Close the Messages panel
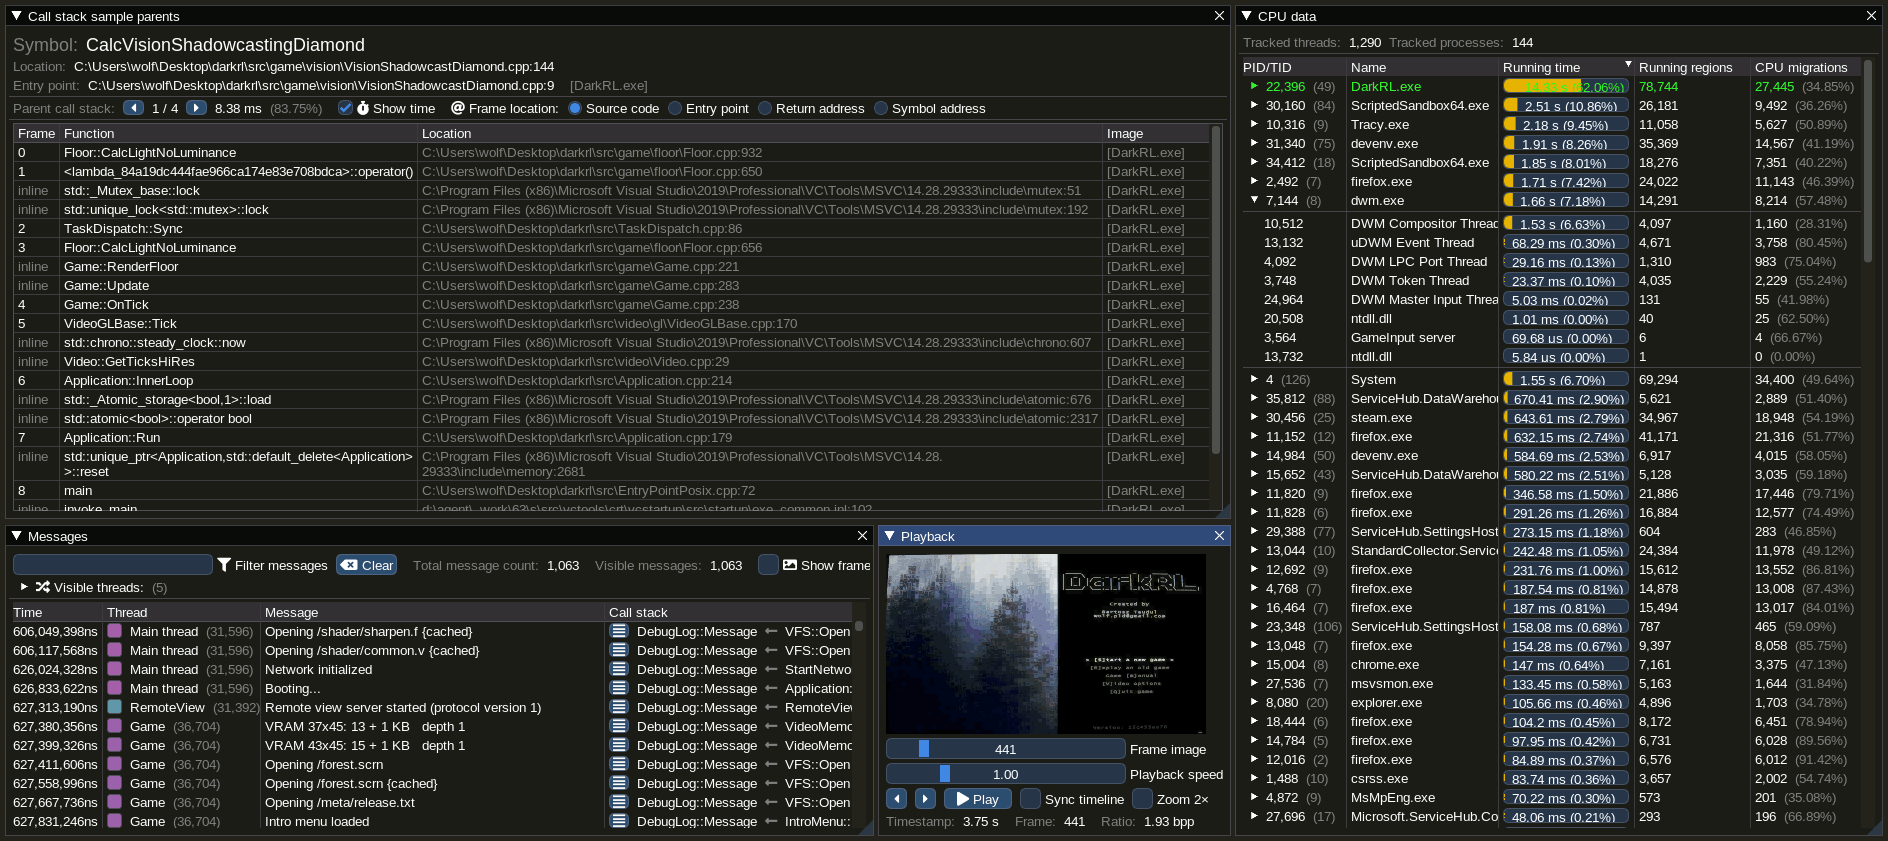This screenshot has width=1888, height=841. [862, 536]
